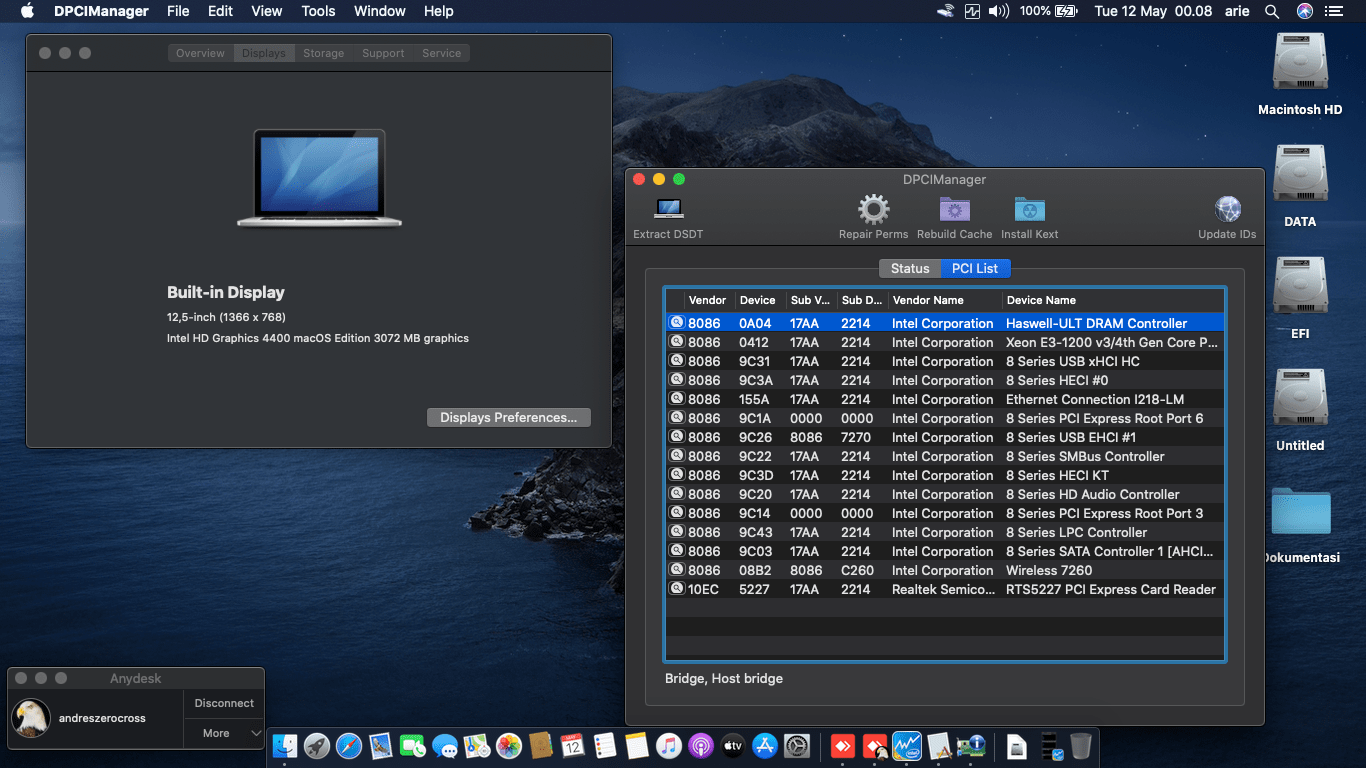1366x768 pixels.
Task: Click the lookup icon on the 08B2 row
Action: tap(677, 570)
